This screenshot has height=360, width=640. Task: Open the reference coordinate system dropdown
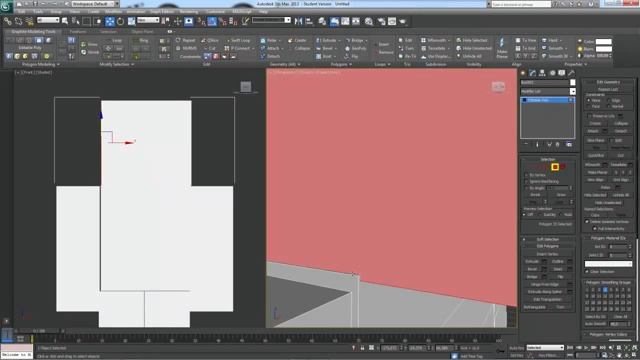point(148,20)
